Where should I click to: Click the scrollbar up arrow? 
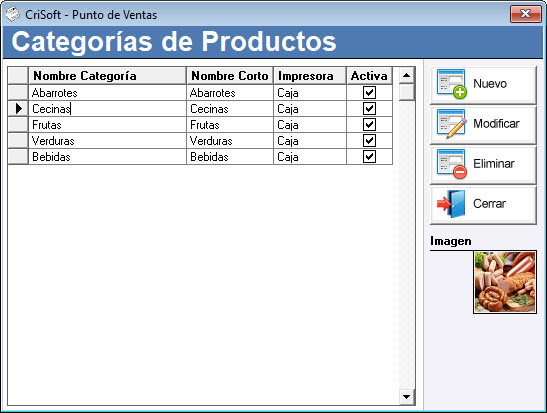(406, 75)
